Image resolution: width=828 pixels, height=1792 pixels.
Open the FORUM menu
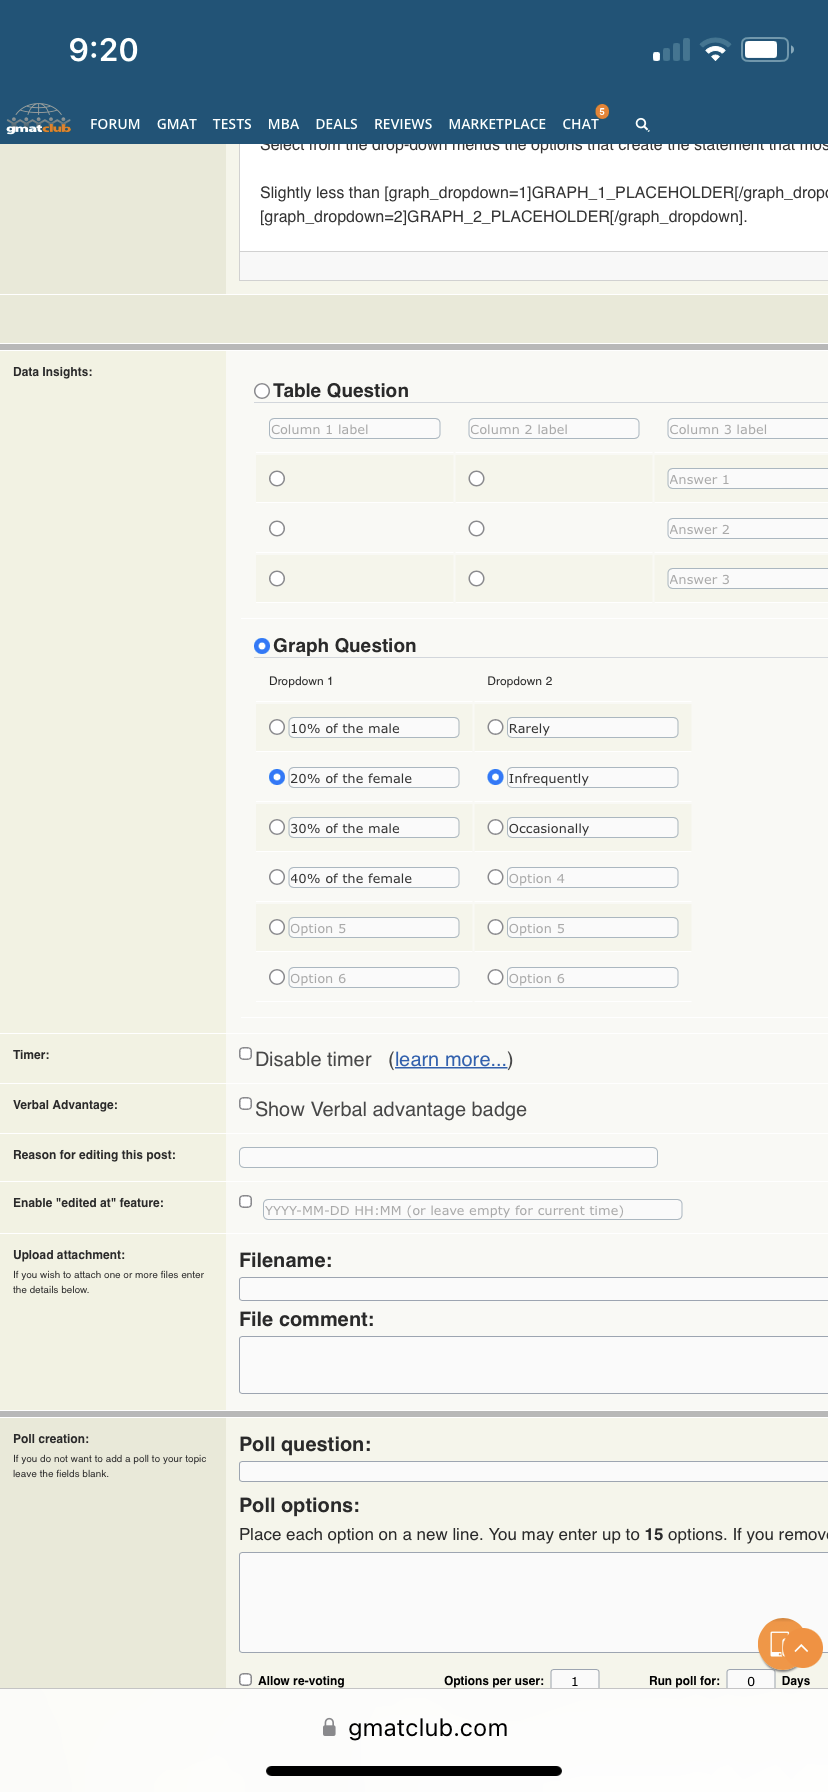[115, 124]
